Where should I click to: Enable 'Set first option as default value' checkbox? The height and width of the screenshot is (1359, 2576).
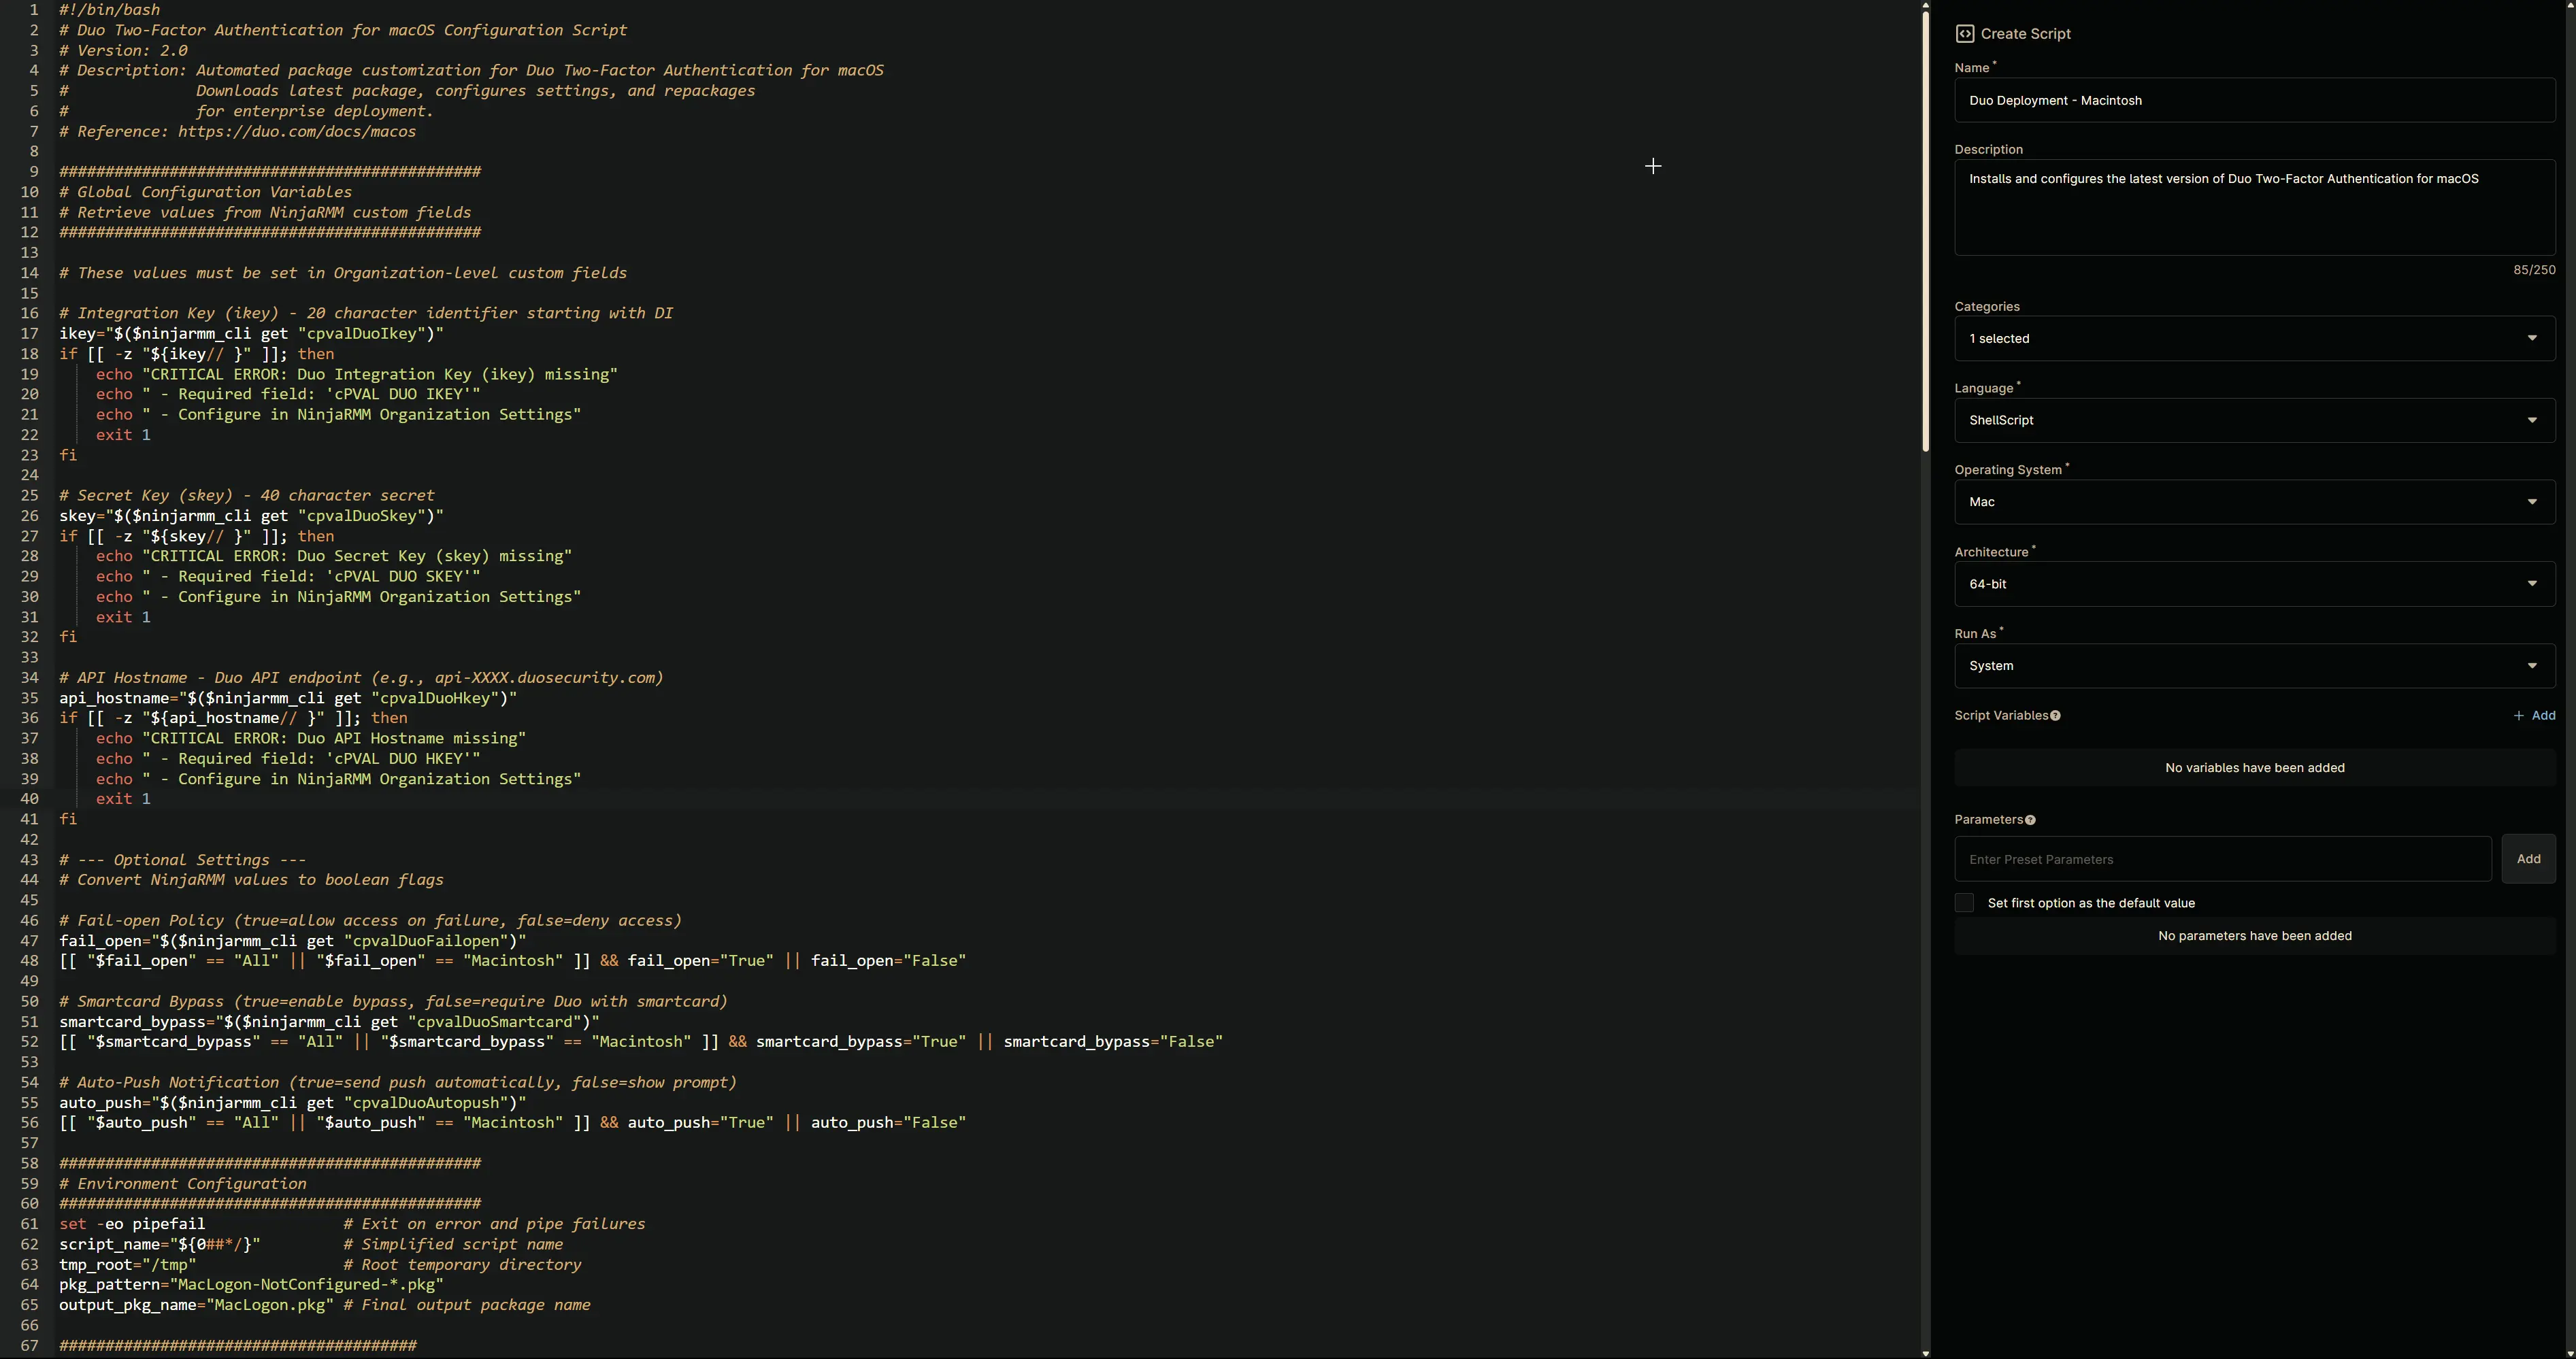tap(1964, 903)
